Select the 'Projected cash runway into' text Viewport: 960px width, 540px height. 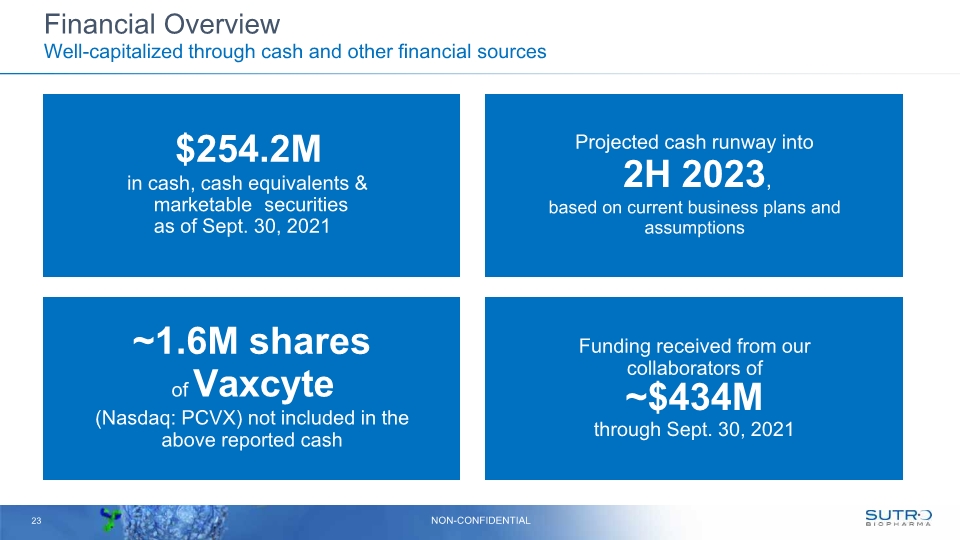693,142
